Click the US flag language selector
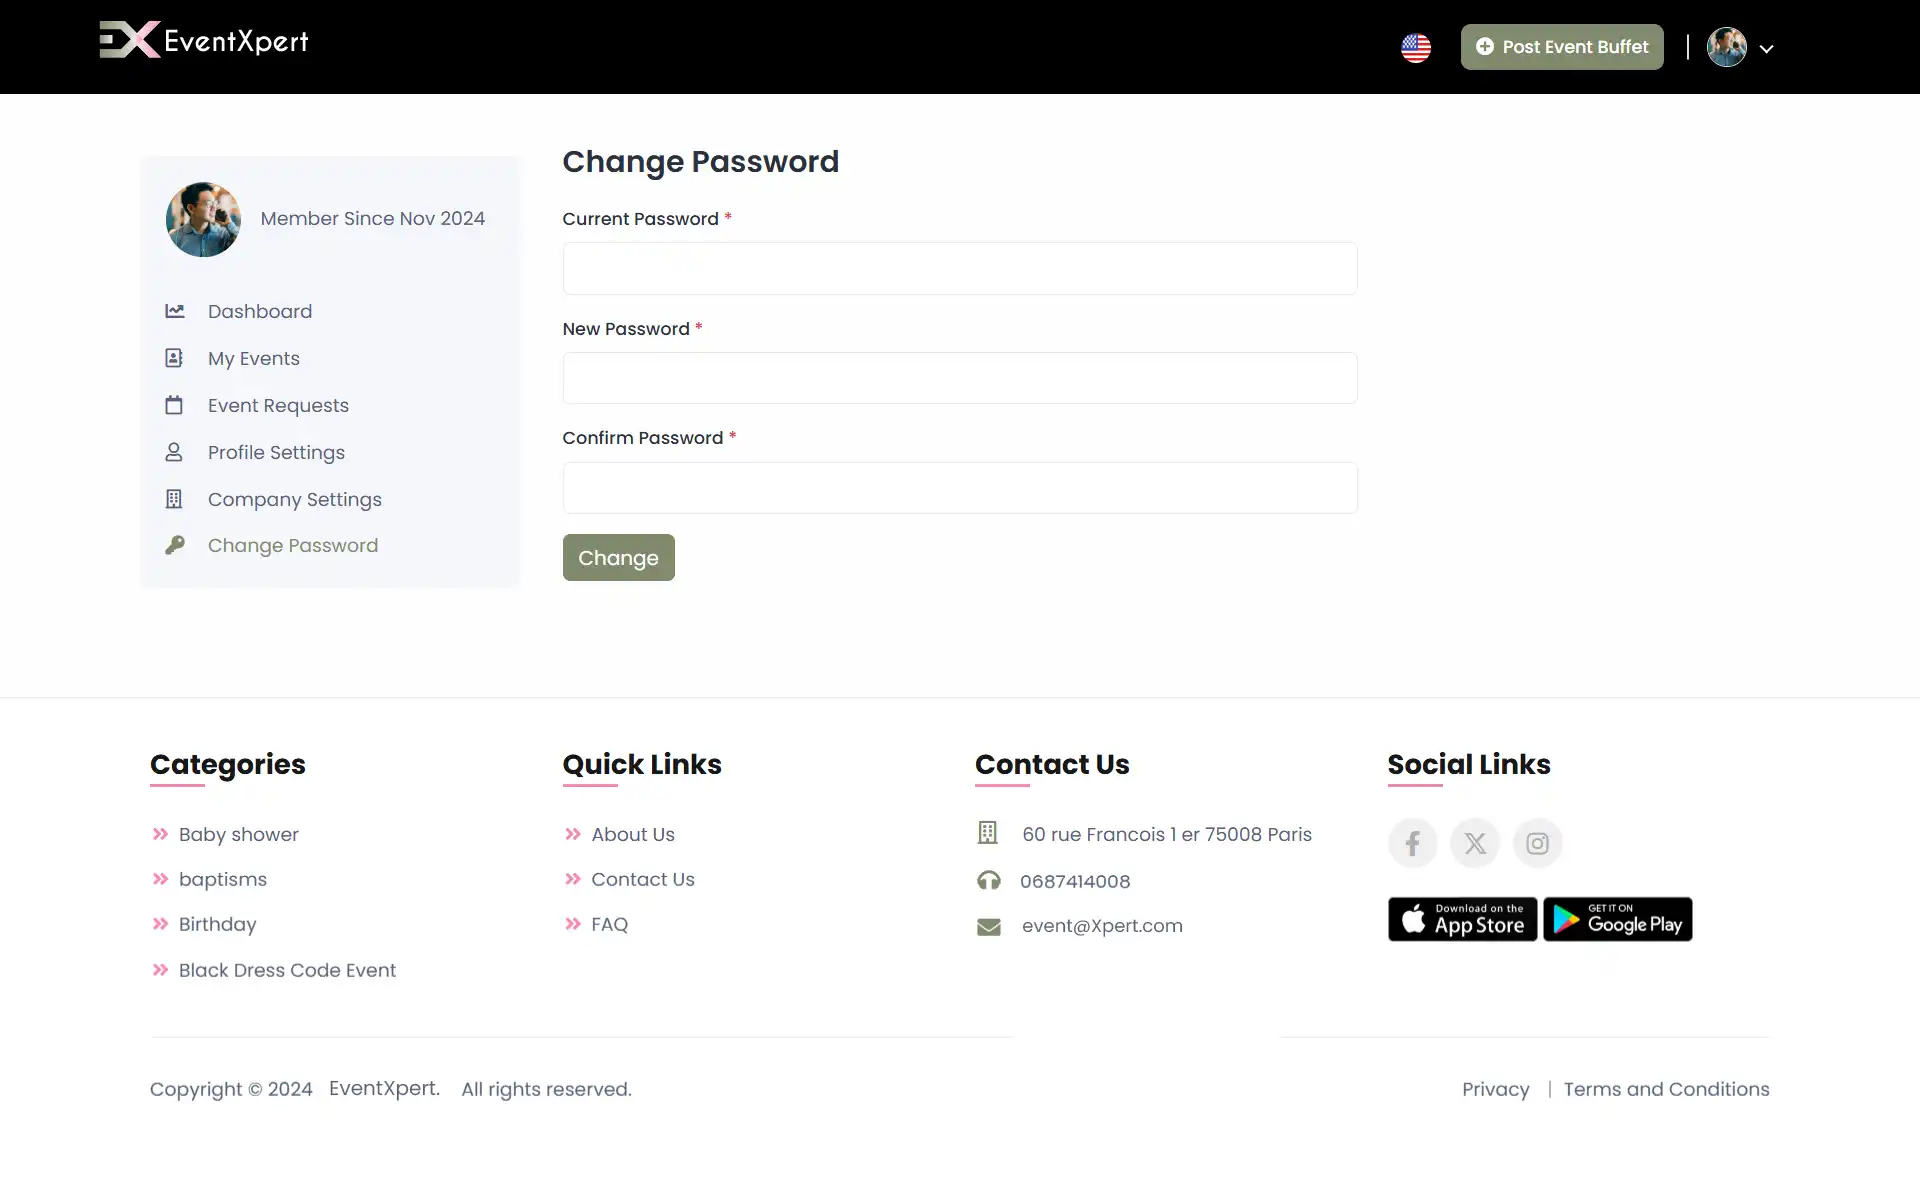This screenshot has width=1920, height=1191. (1416, 47)
